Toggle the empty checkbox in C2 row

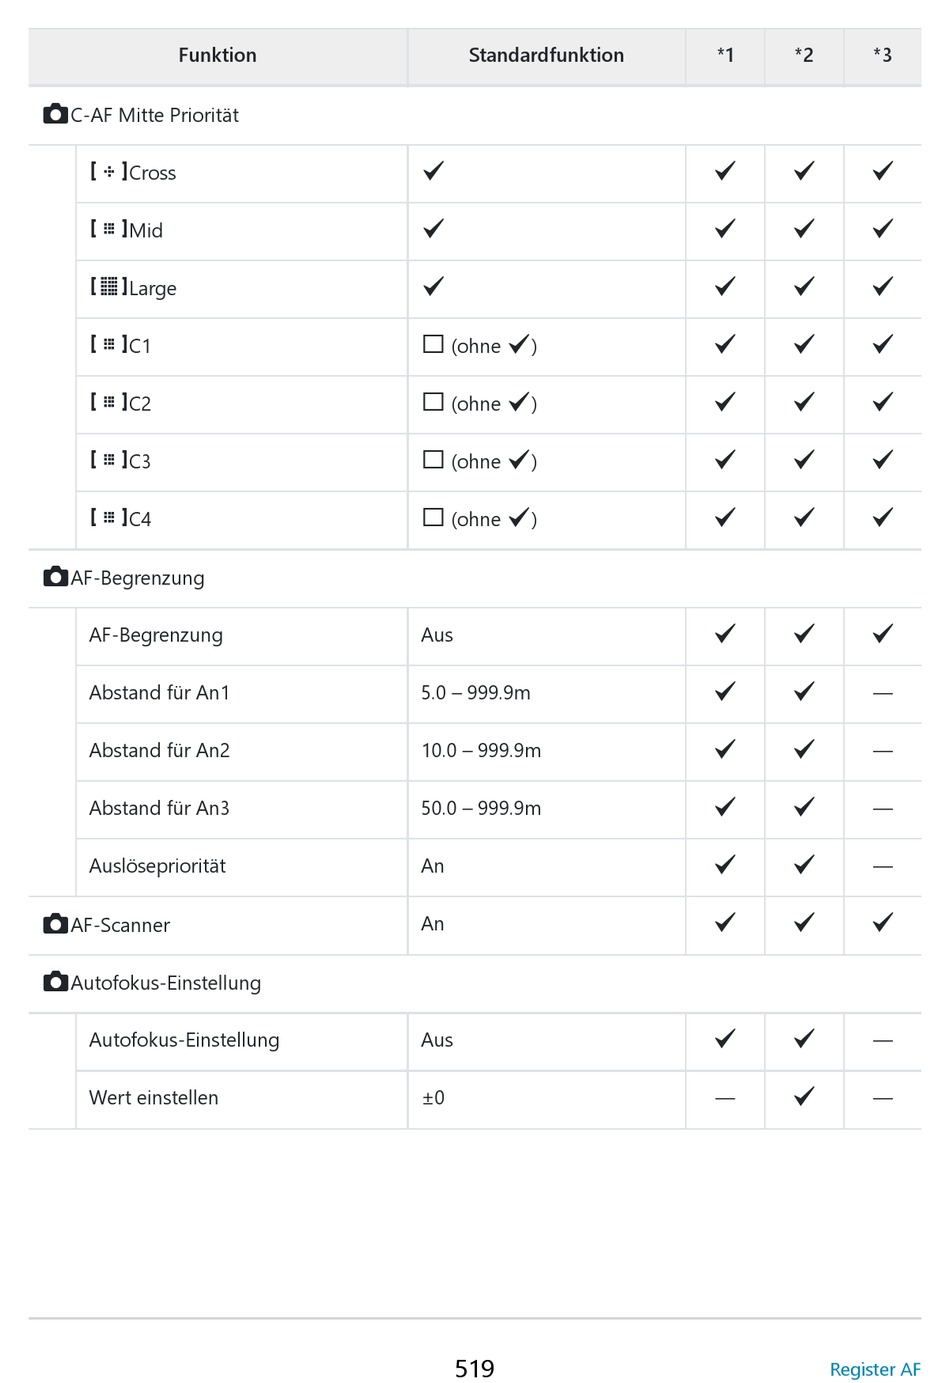[x=433, y=402]
